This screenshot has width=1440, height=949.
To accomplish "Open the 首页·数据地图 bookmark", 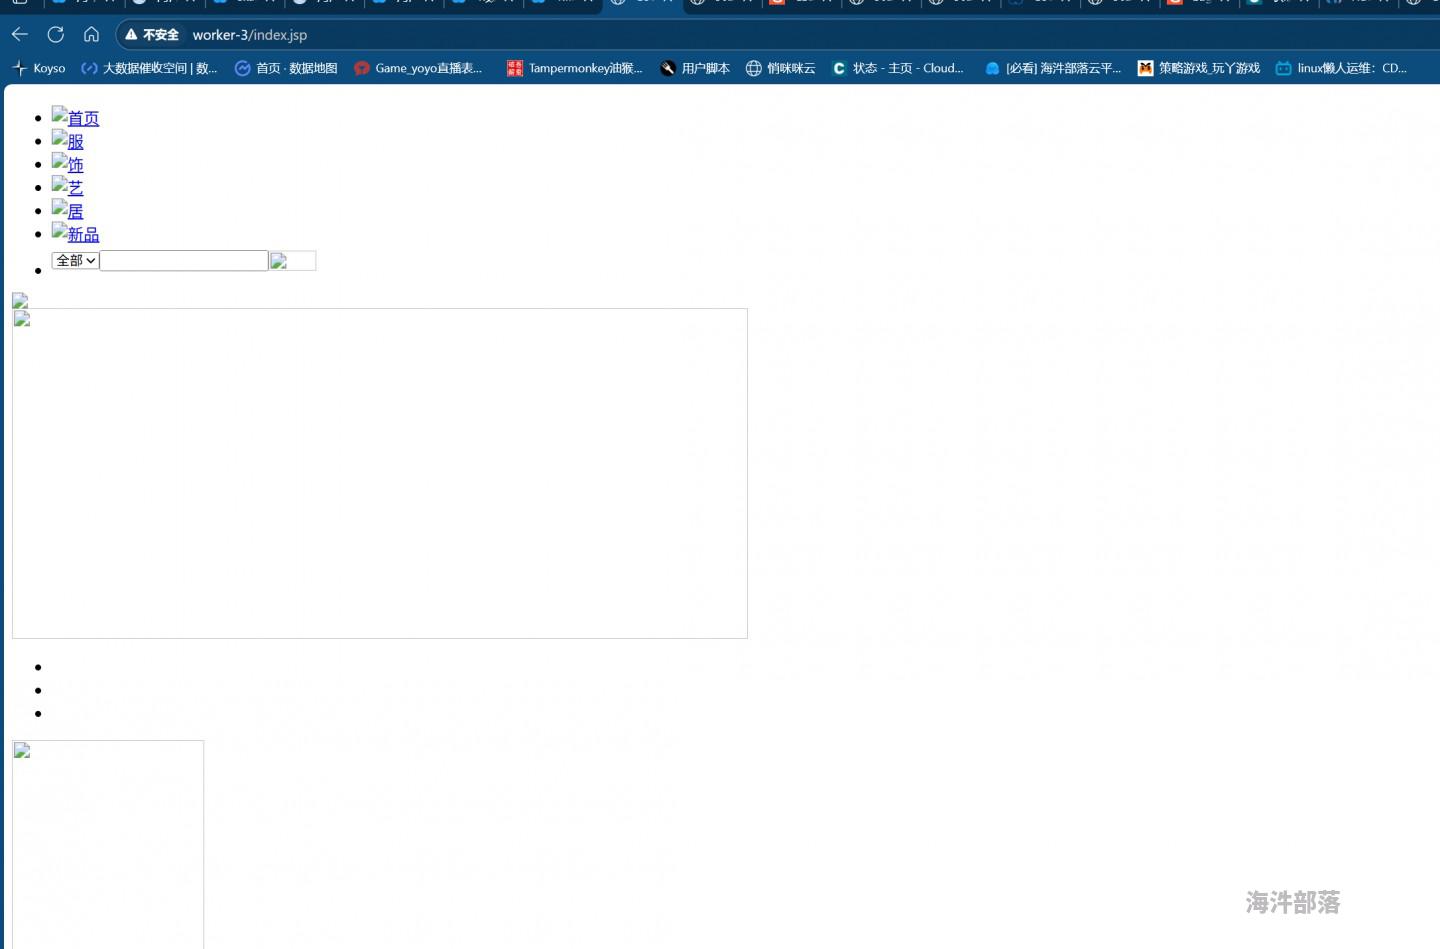I will click(x=286, y=68).
